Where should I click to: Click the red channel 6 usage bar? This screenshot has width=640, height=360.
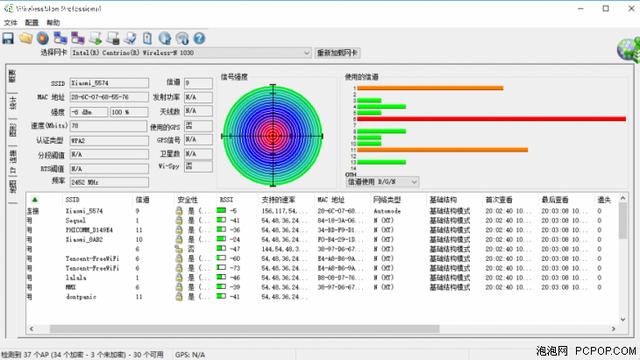(x=491, y=119)
